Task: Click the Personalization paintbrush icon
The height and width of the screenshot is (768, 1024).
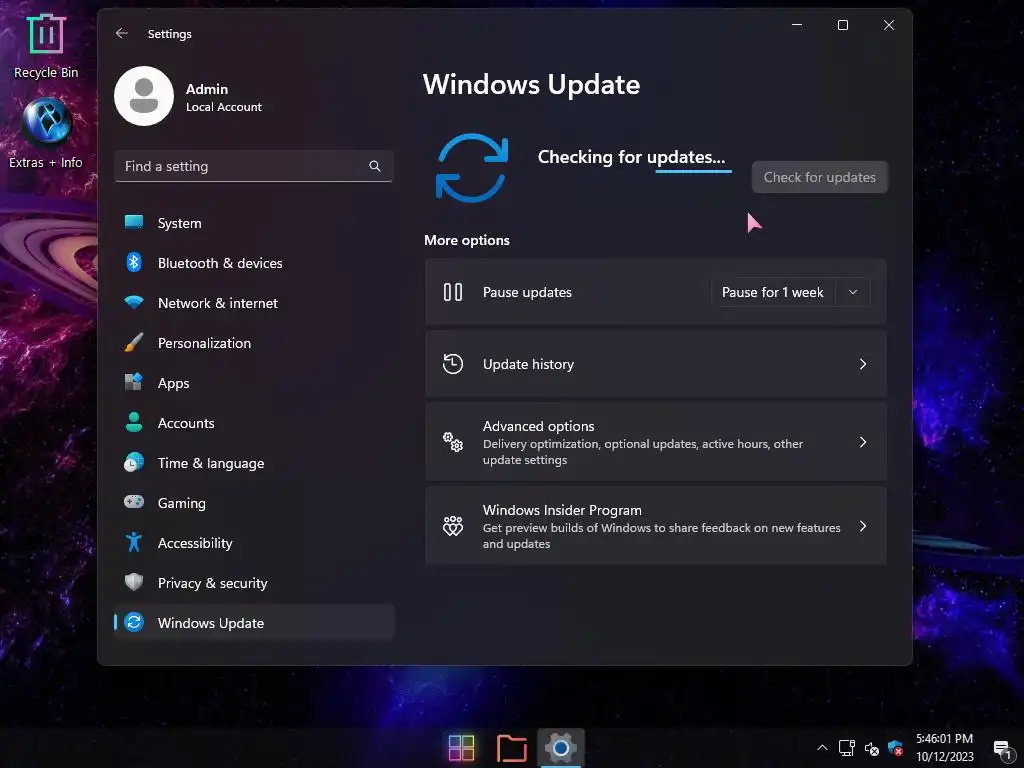Action: tap(134, 342)
